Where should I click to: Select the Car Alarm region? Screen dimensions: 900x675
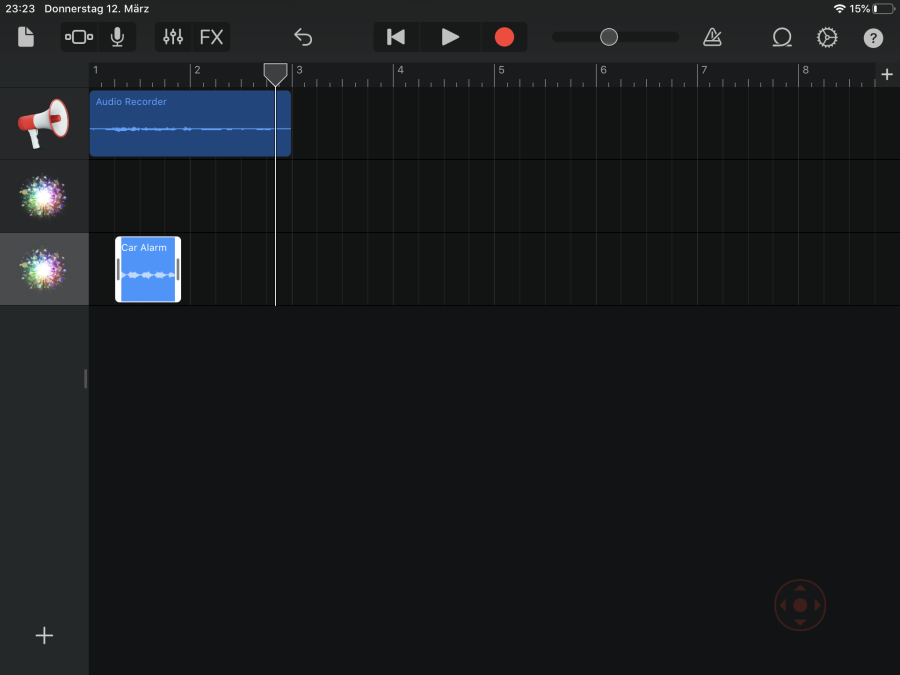148,270
